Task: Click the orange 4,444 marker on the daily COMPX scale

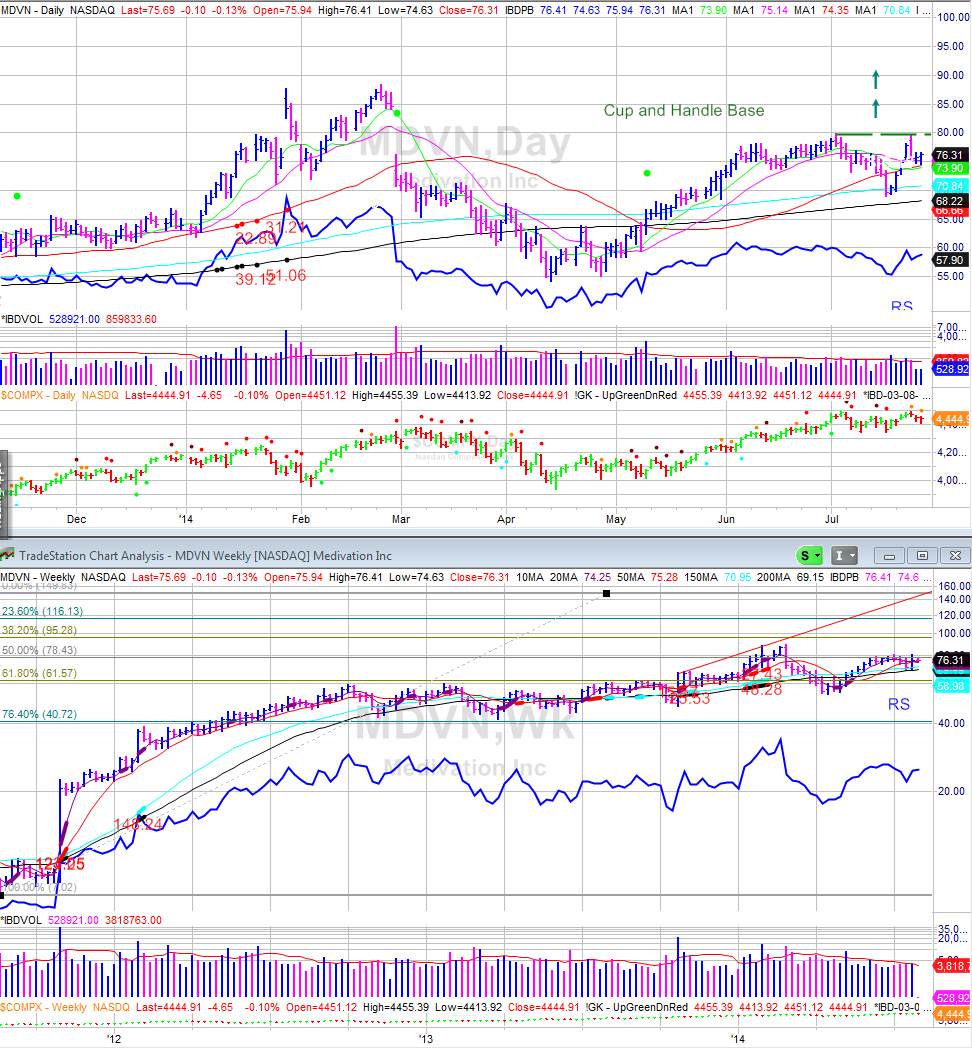Action: [952, 419]
